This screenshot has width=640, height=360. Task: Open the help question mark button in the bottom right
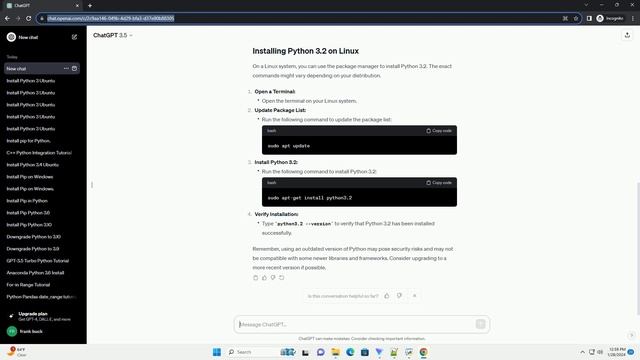[631, 335]
